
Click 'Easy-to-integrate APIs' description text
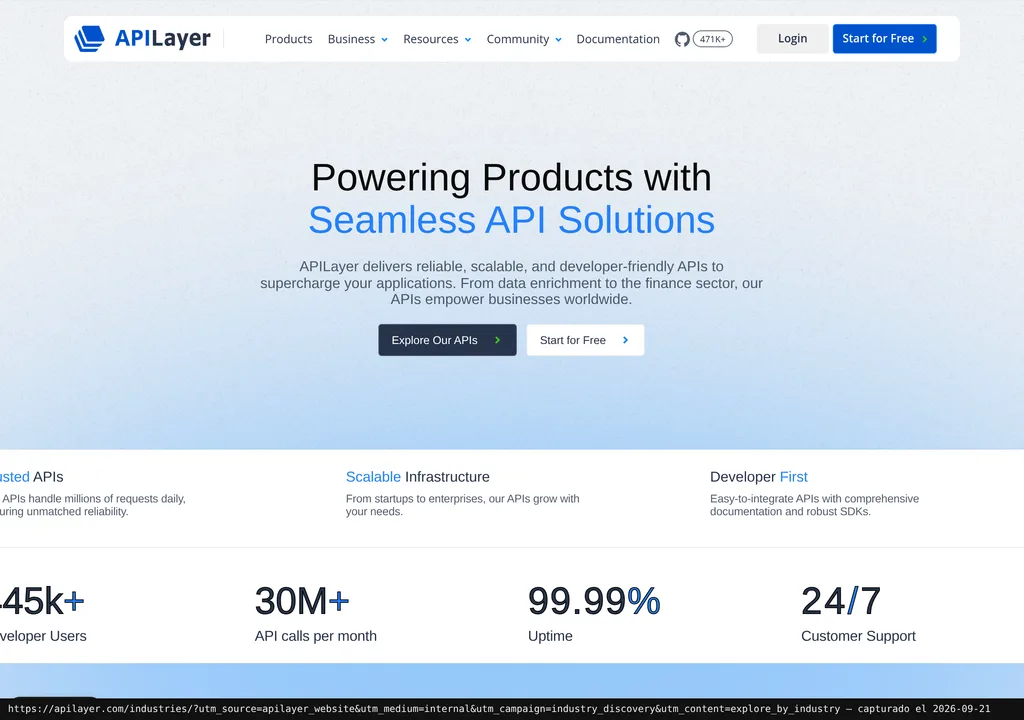pos(814,505)
